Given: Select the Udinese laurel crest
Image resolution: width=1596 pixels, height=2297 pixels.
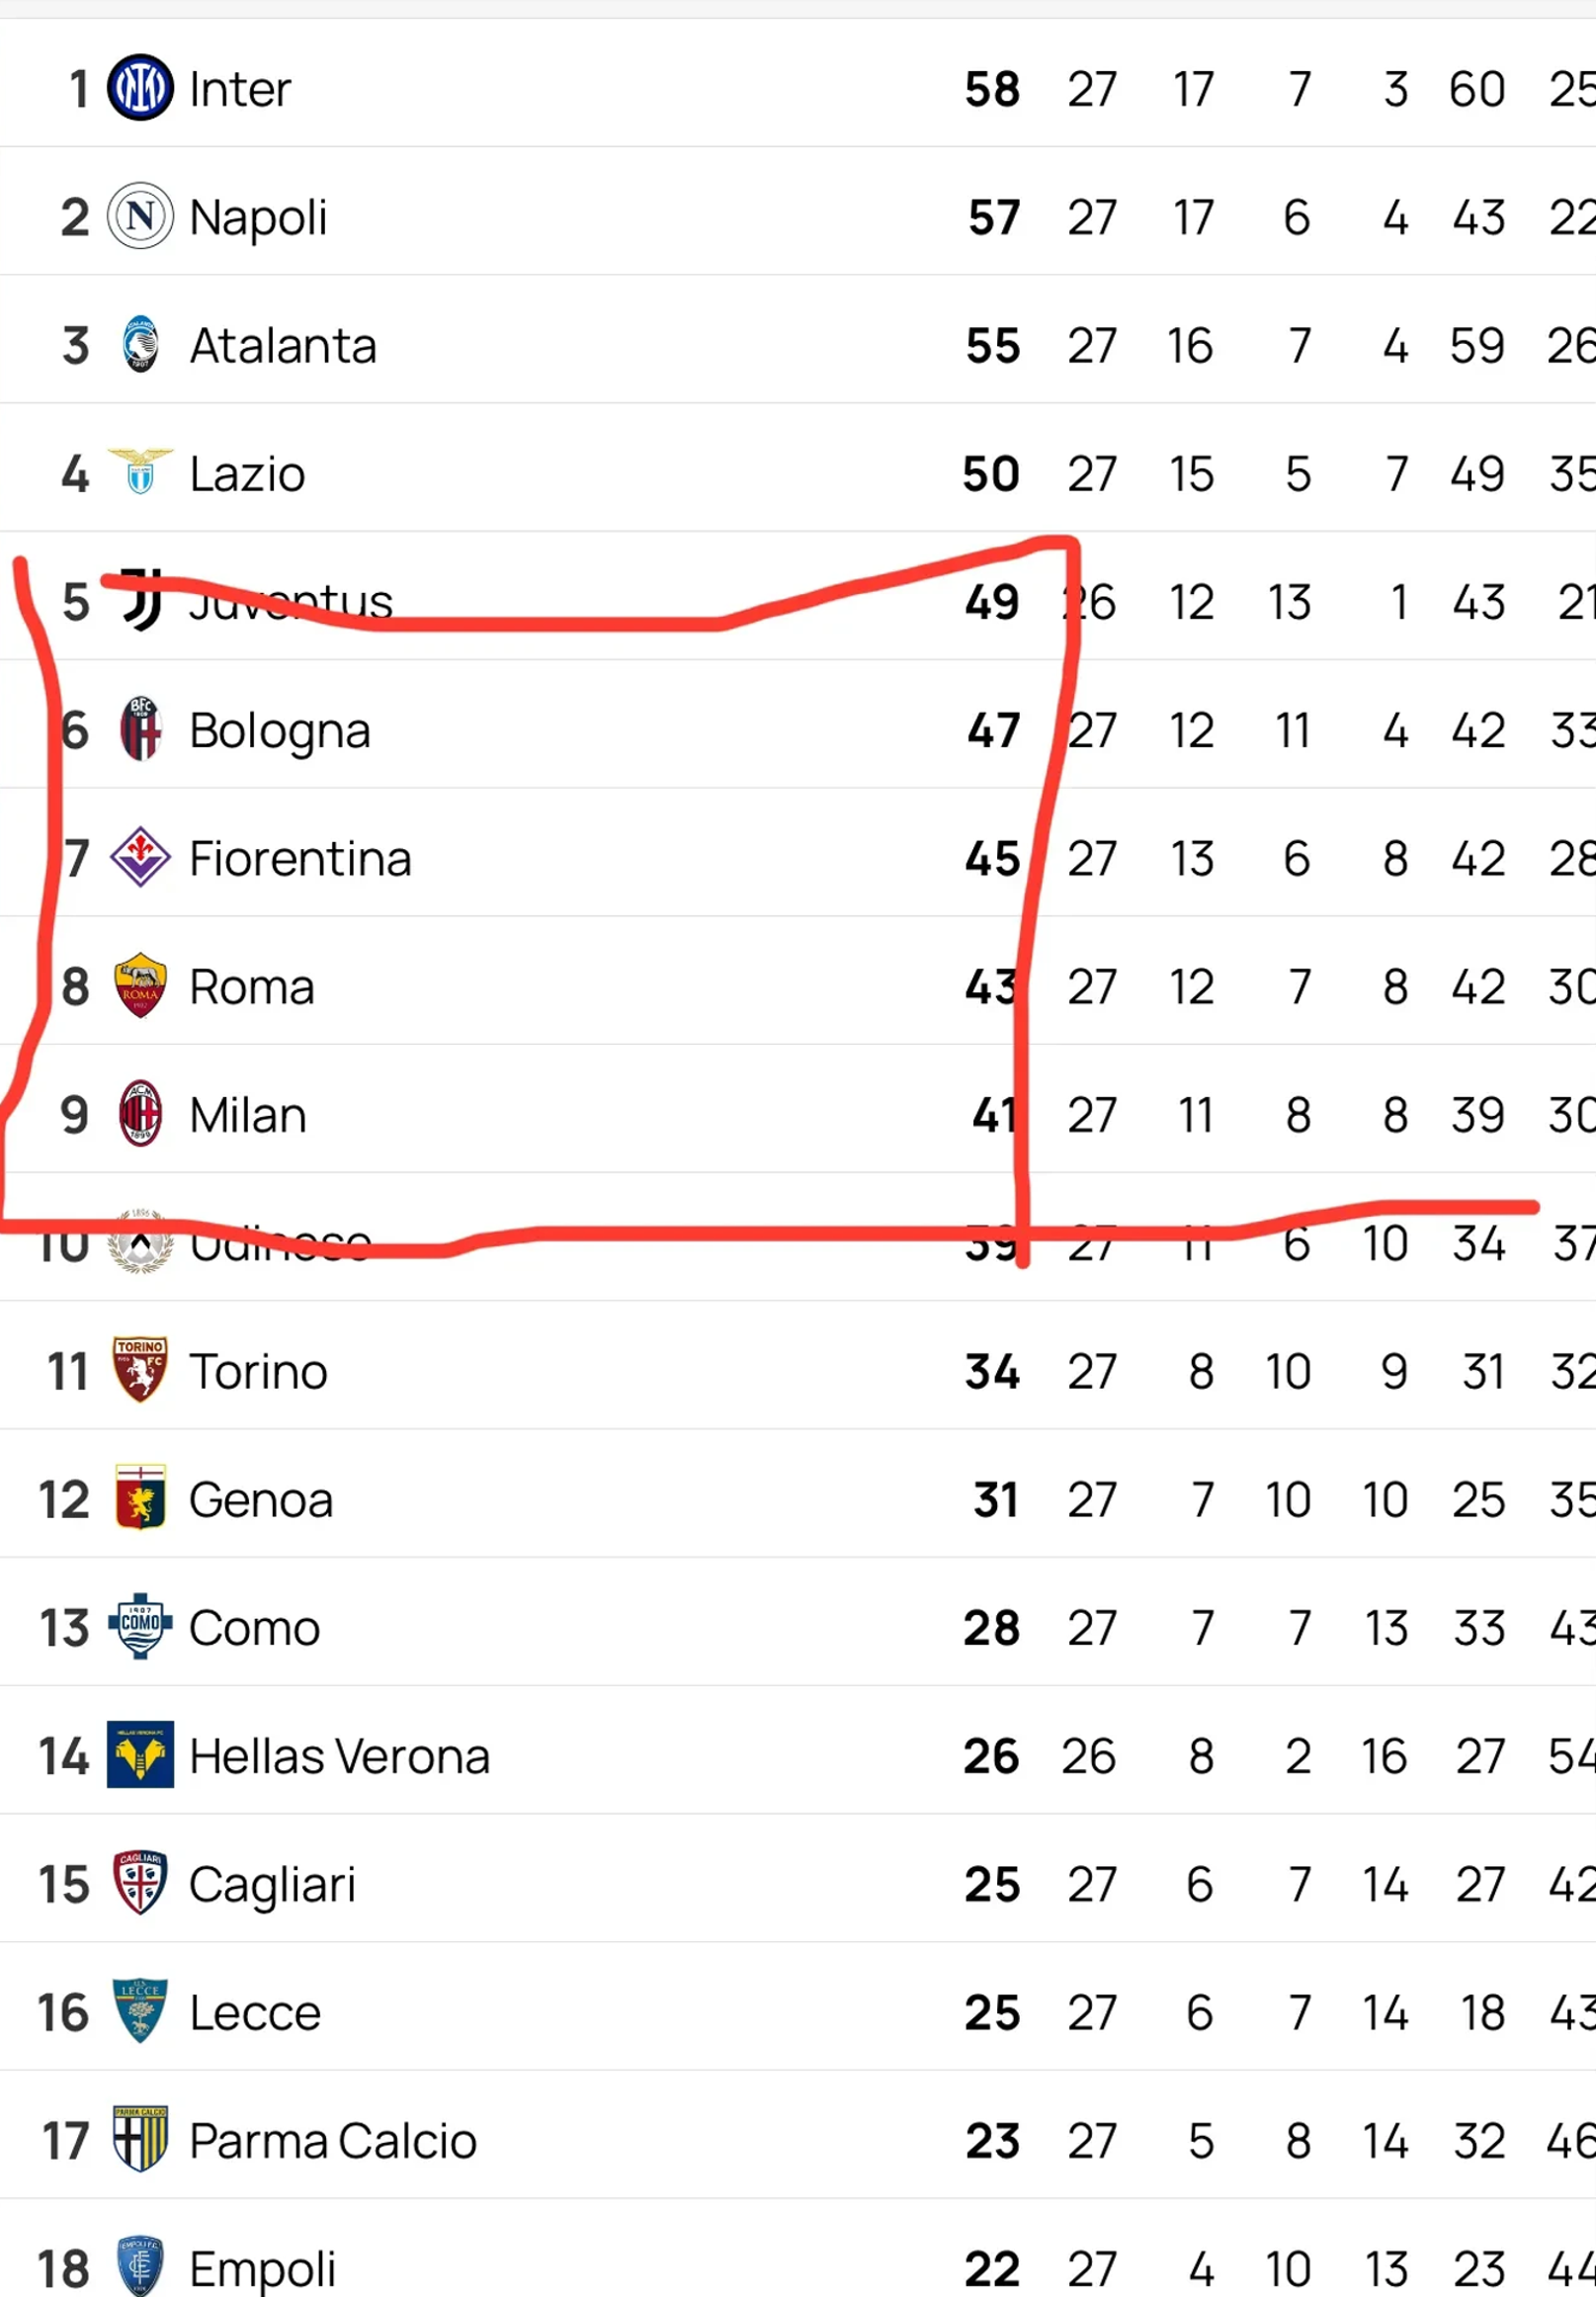Looking at the screenshot, I should (140, 1241).
